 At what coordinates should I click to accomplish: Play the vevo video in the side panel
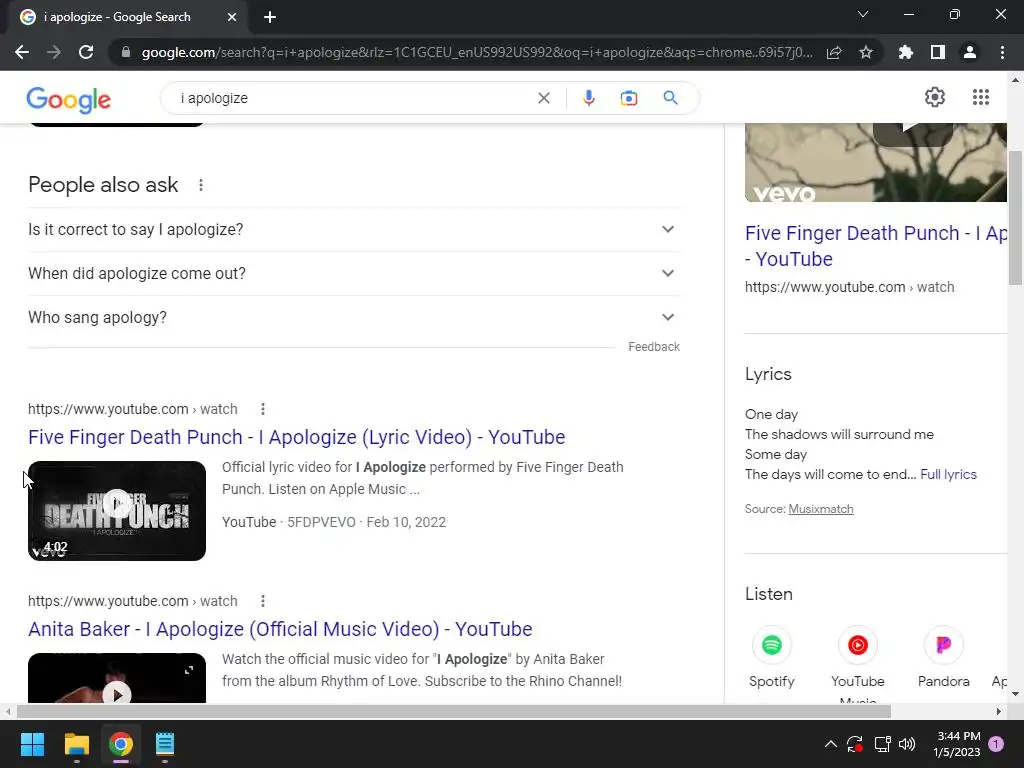(x=876, y=163)
